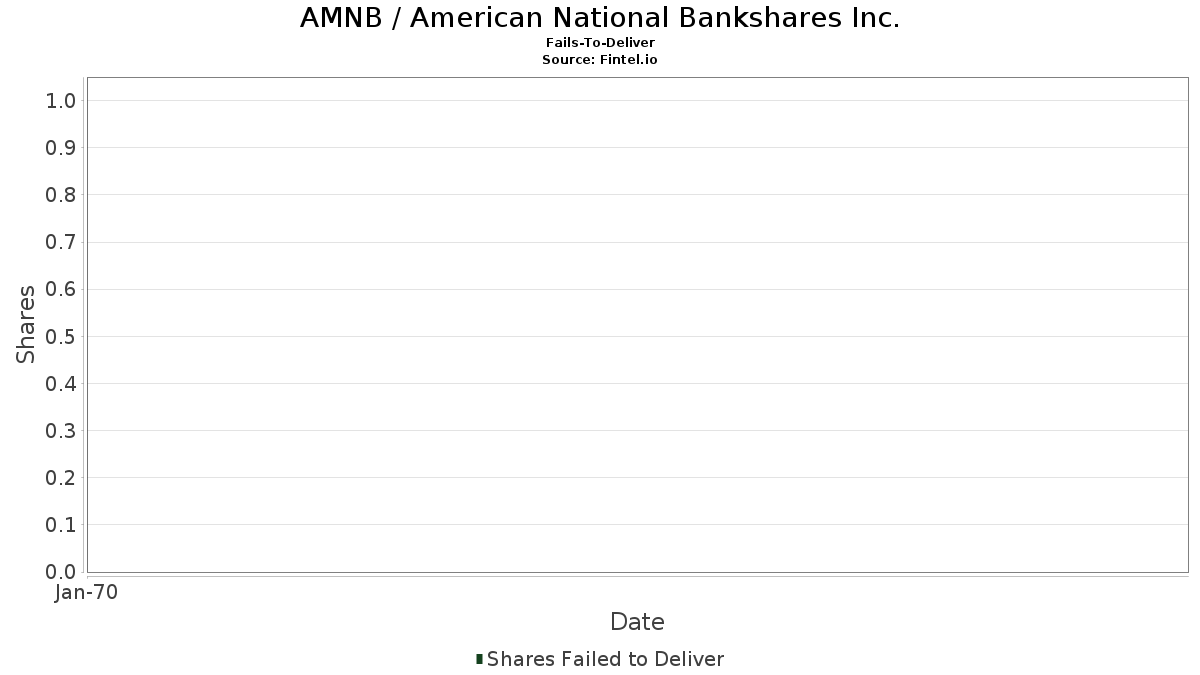Image resolution: width=1200 pixels, height=675 pixels.
Task: Click the 0.9 y-axis tick label
Action: pyautogui.click(x=60, y=148)
